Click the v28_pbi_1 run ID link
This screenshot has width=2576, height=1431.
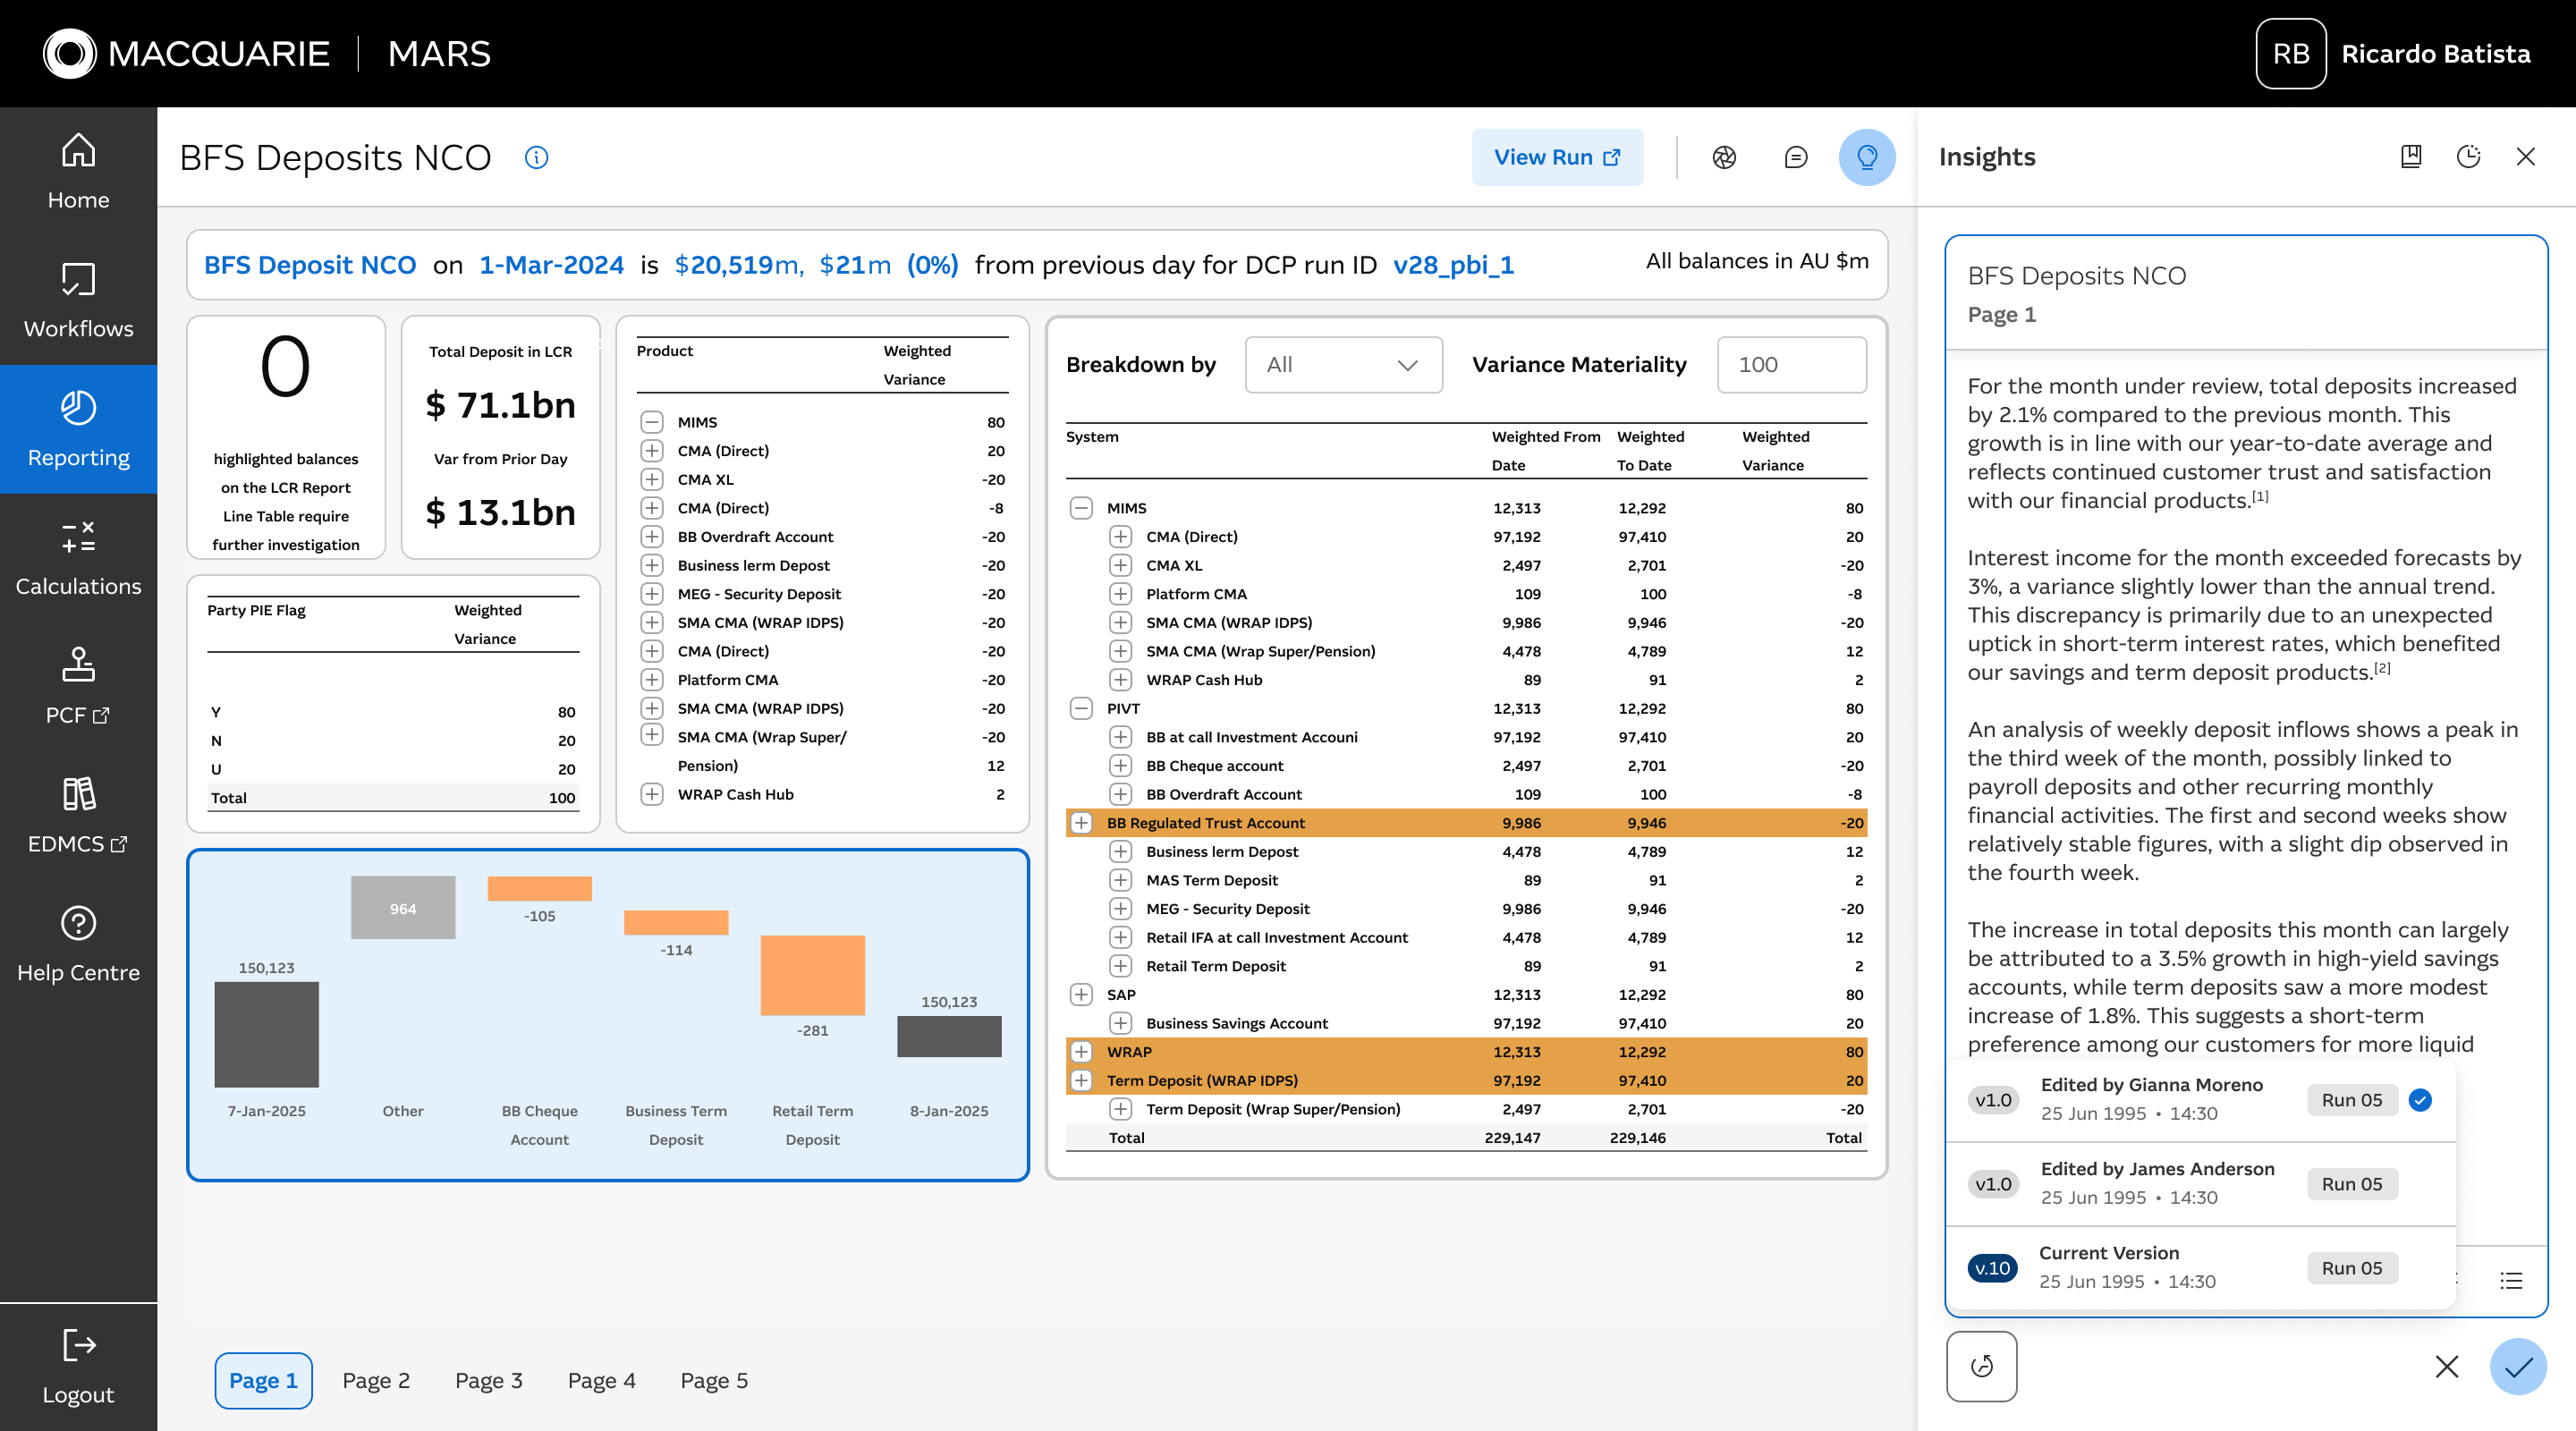tap(1453, 265)
